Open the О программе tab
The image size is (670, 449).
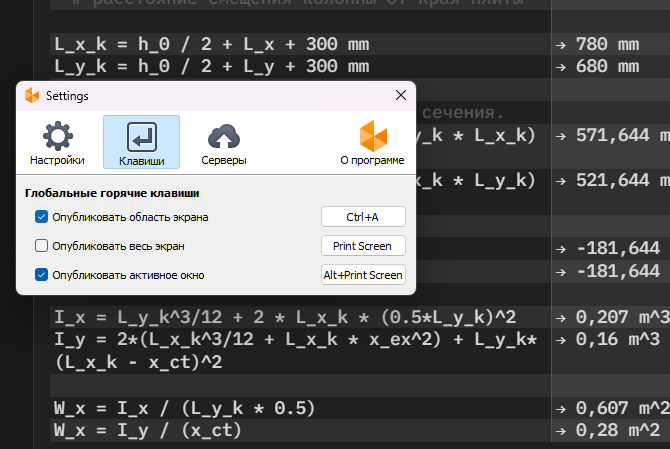(x=372, y=143)
